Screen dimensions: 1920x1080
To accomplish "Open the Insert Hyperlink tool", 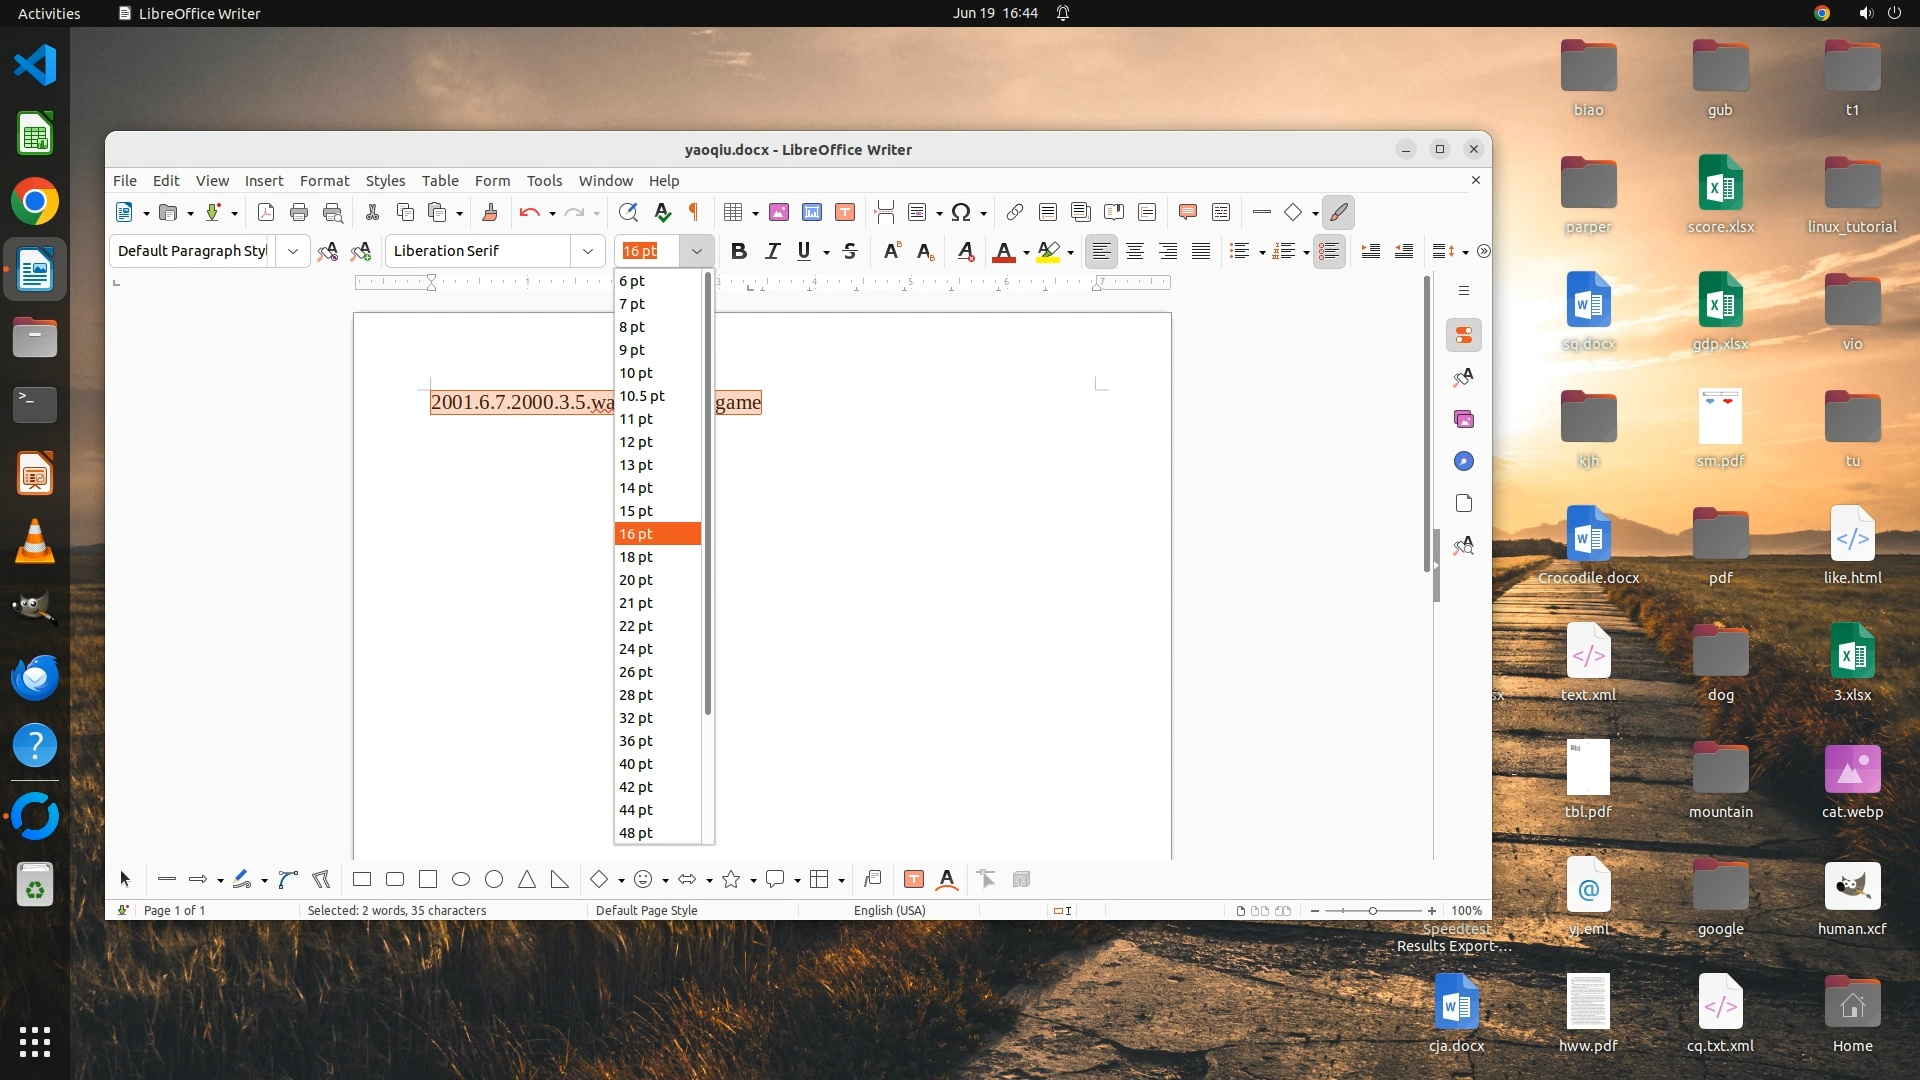I will coord(1015,212).
